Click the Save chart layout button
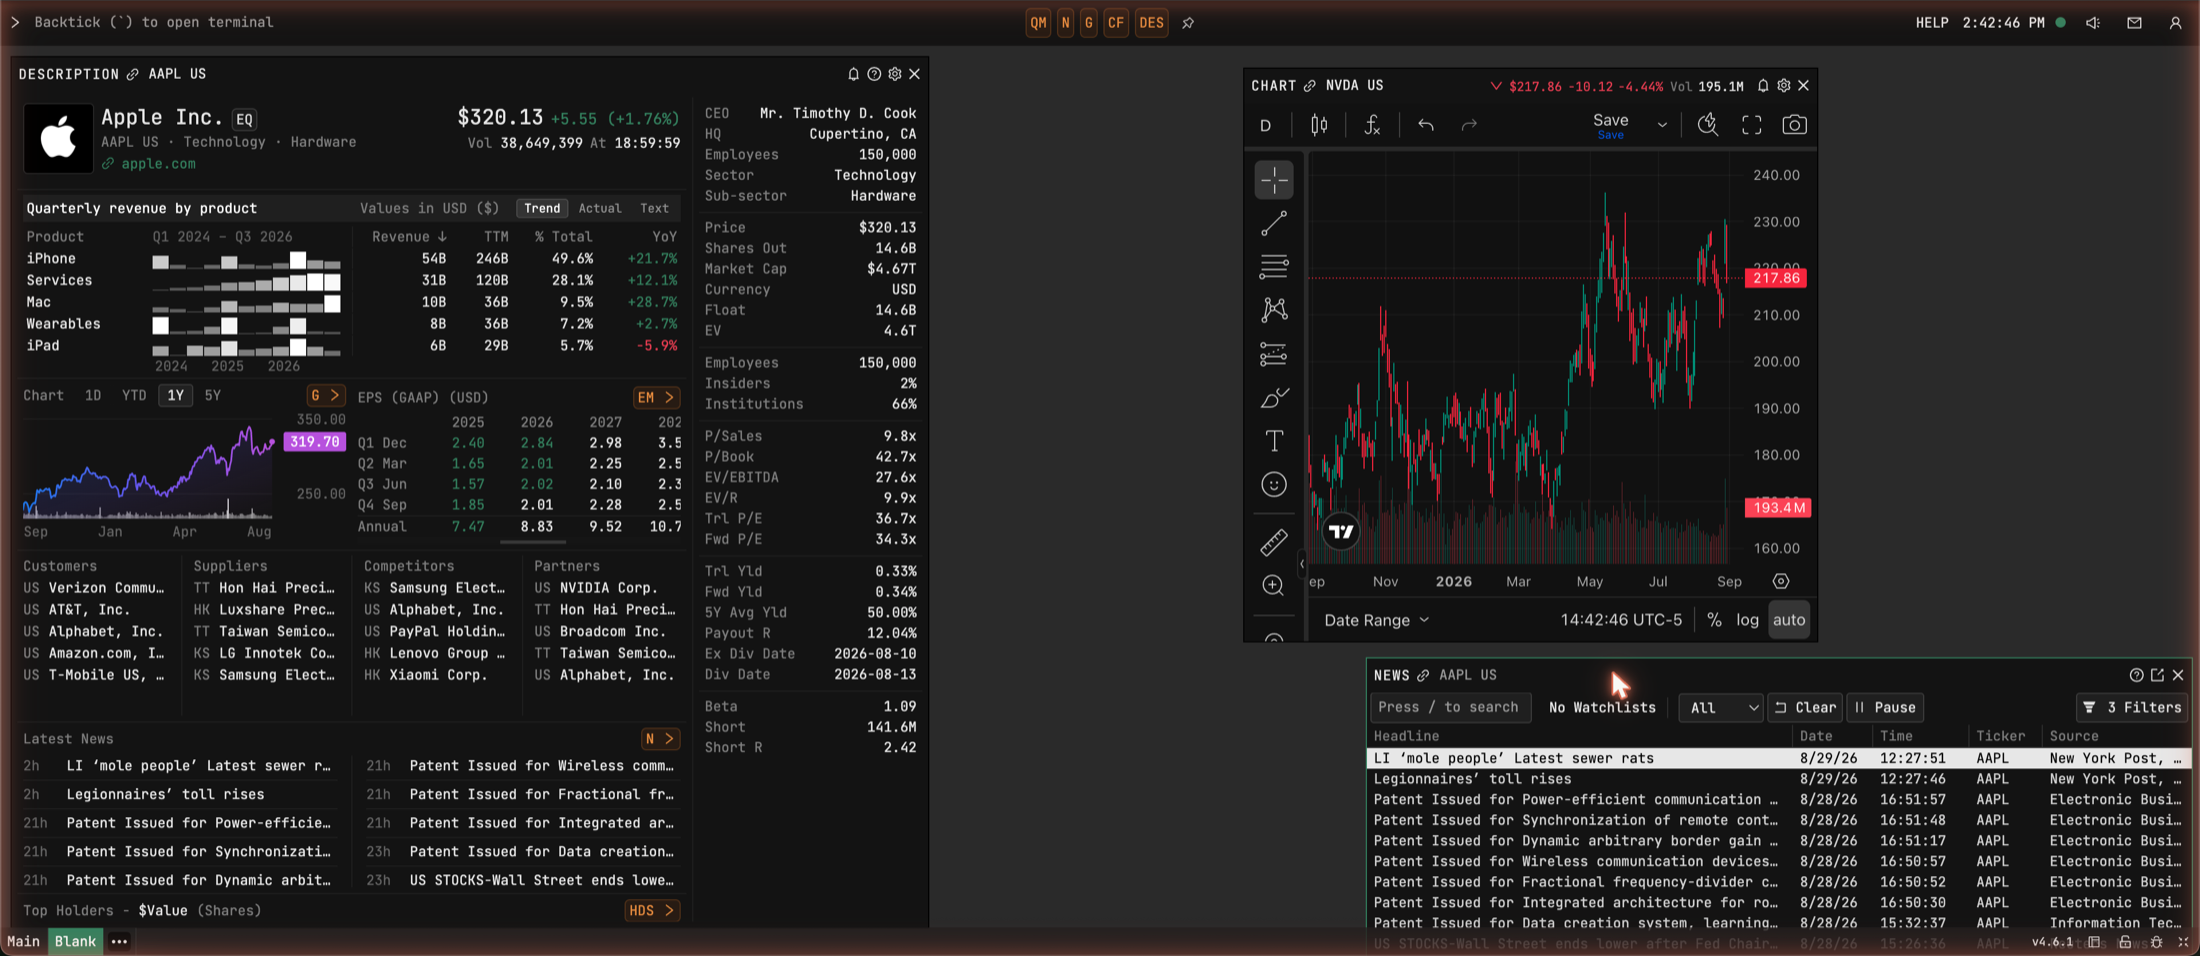The image size is (2200, 956). [1610, 125]
